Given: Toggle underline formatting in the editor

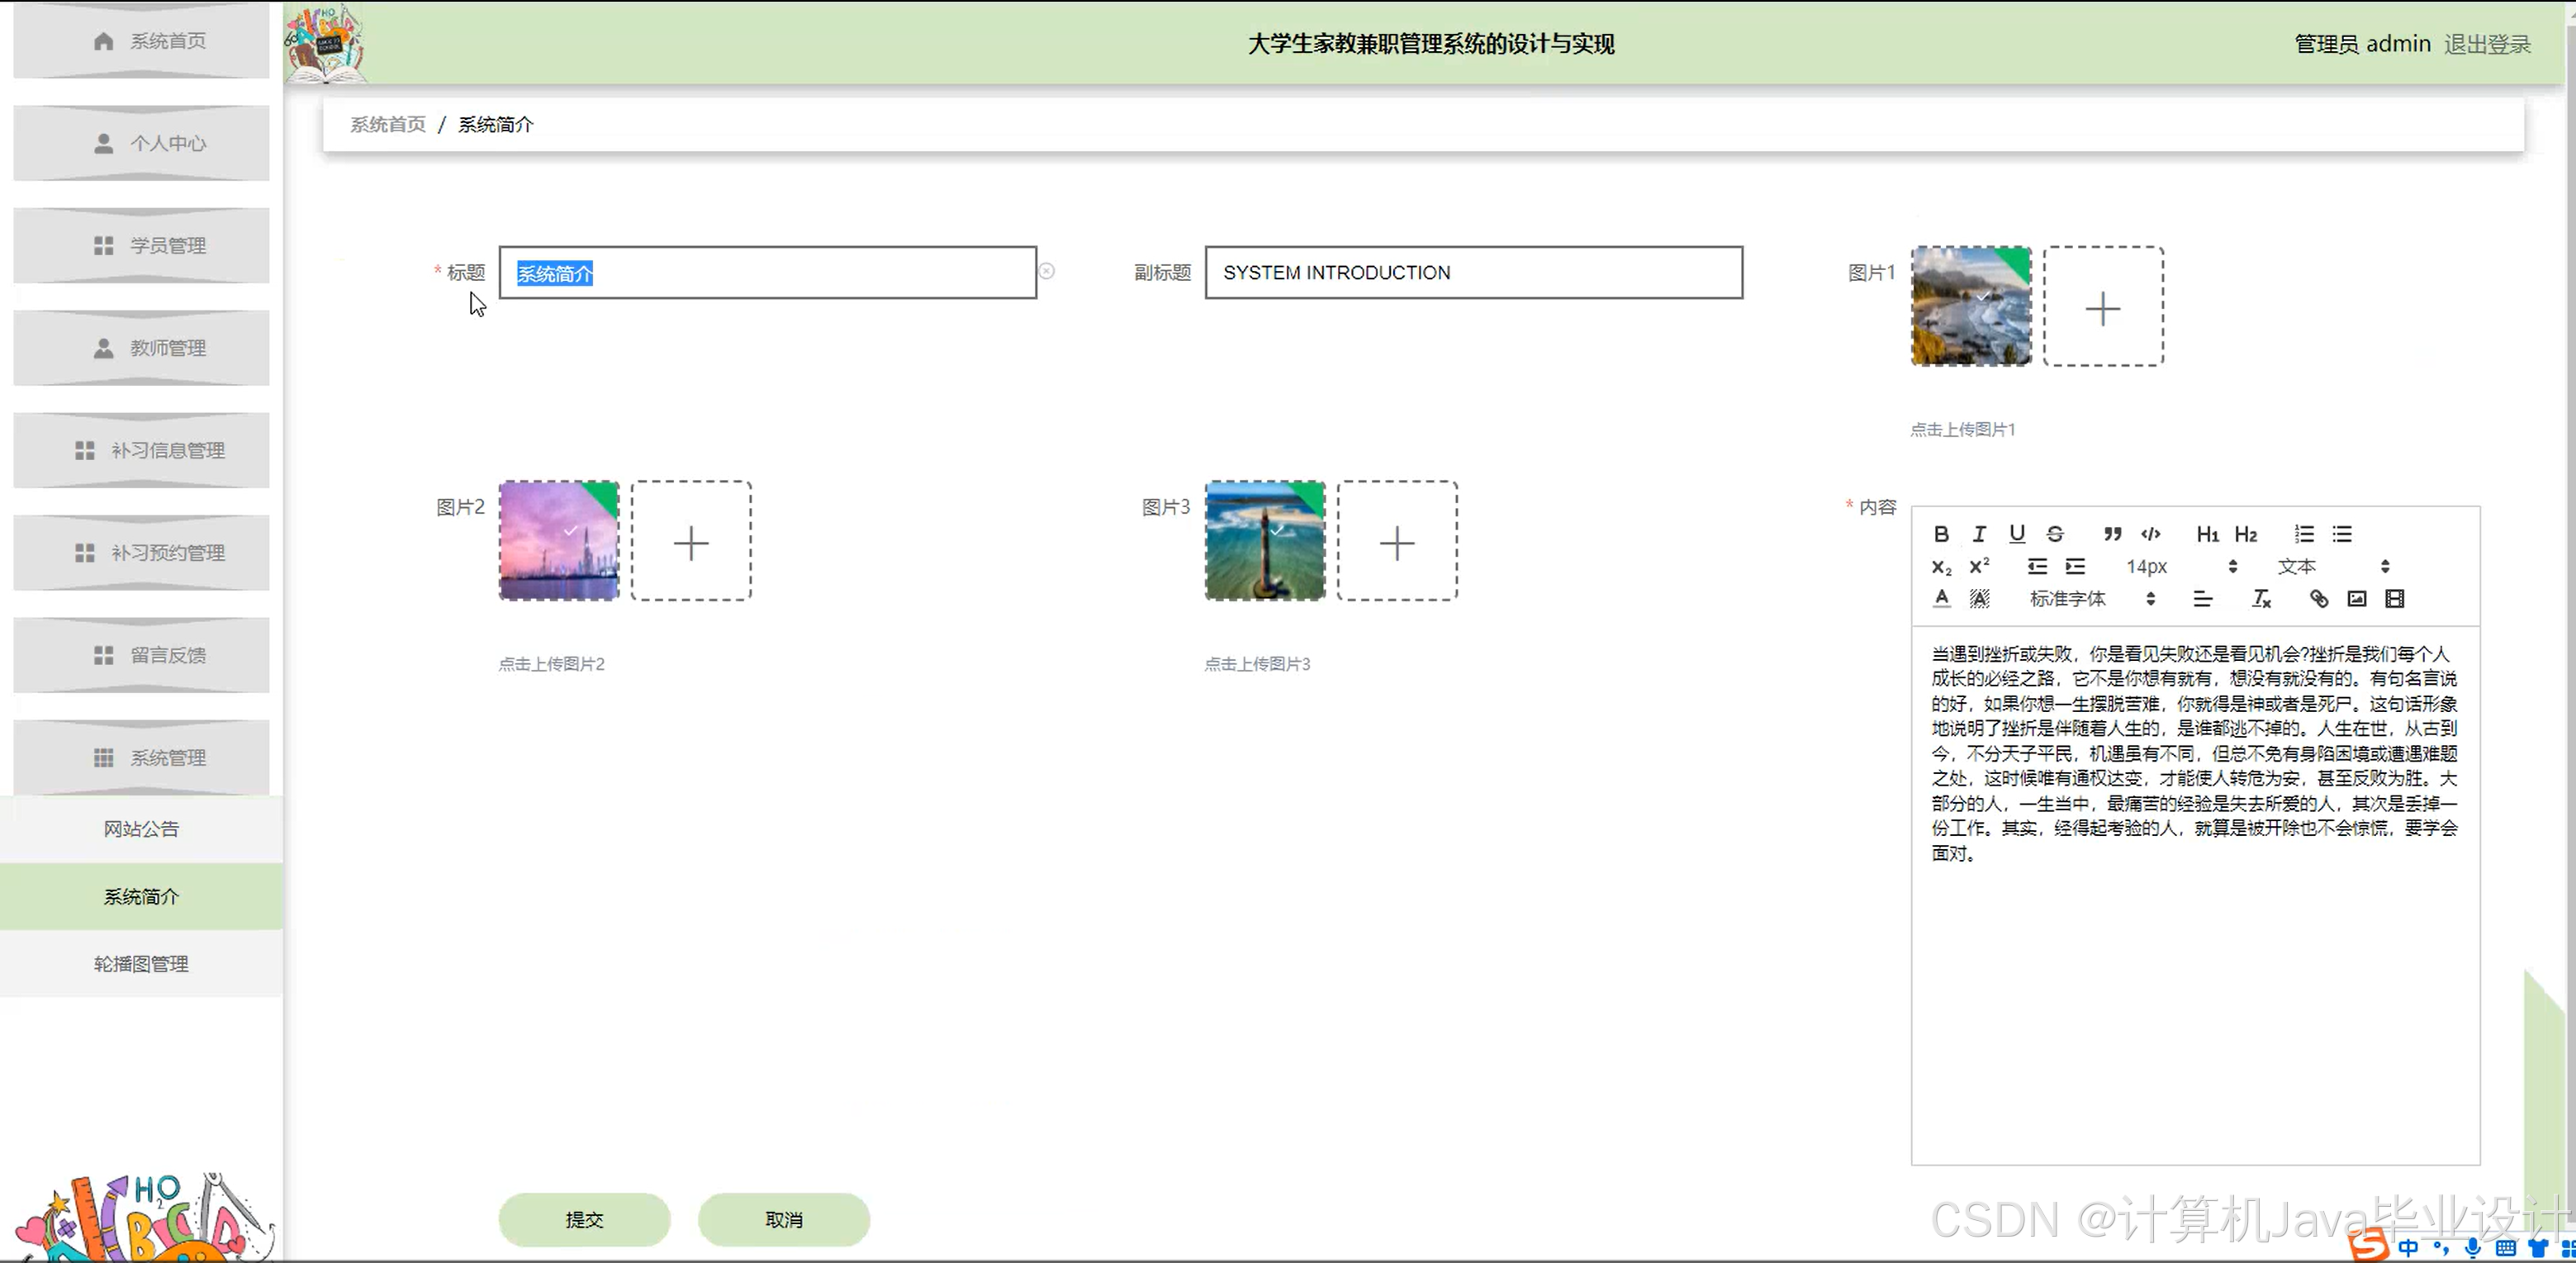Looking at the screenshot, I should (2017, 534).
